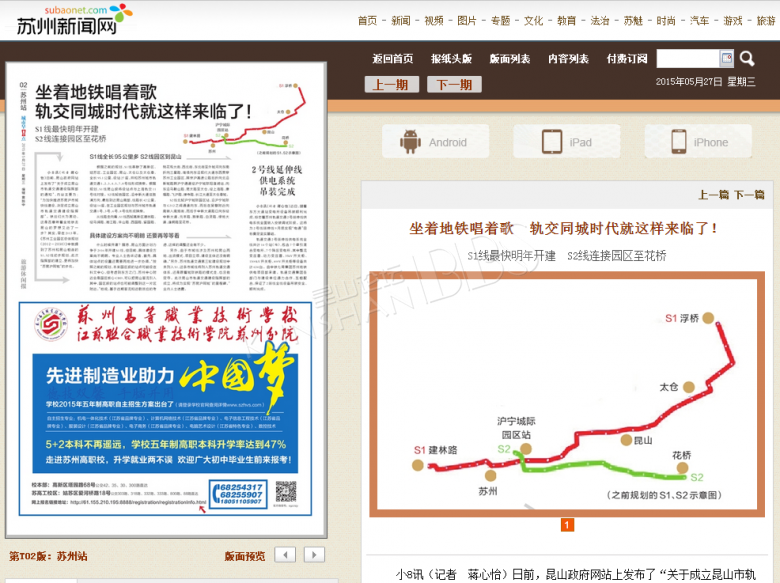This screenshot has width=780, height=583.
Task: Open the S1/S2 metro route map image
Action: pyautogui.click(x=567, y=394)
